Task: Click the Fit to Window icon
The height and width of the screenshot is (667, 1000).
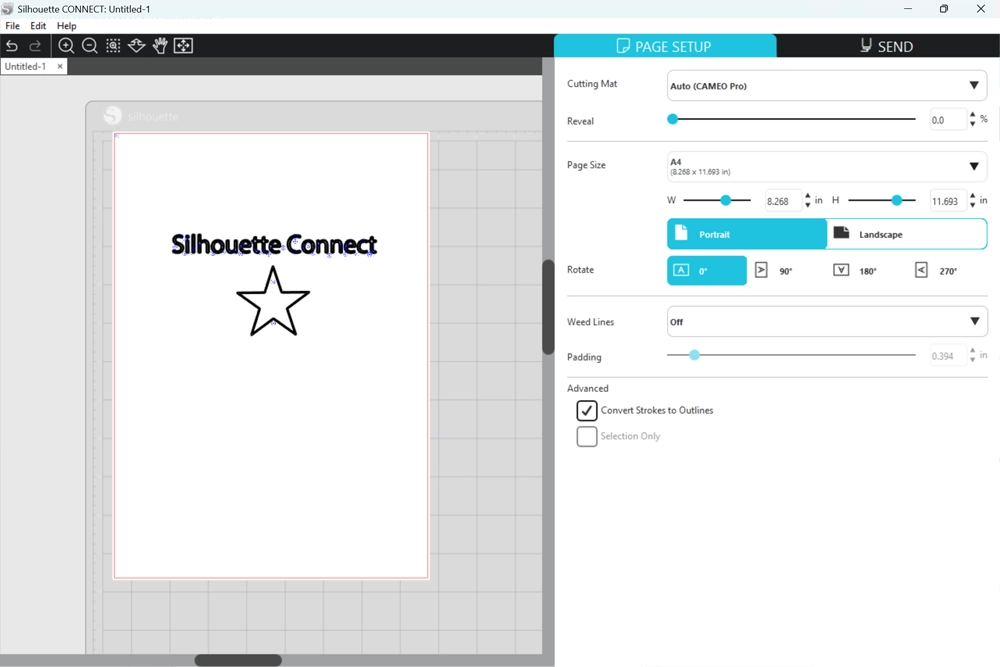Action: pos(183,46)
